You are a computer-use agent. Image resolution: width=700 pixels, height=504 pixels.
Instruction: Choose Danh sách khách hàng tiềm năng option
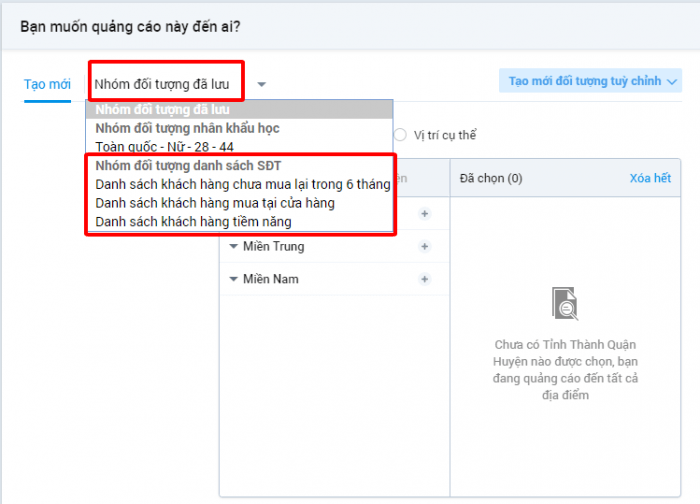(x=193, y=221)
